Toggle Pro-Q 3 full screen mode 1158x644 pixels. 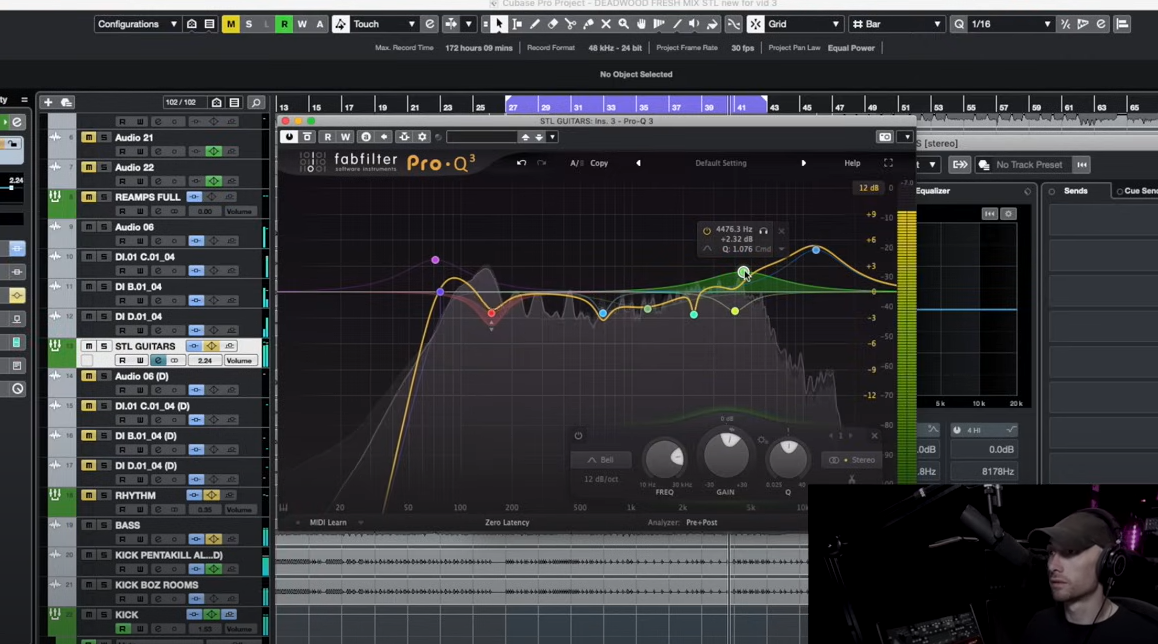888,163
